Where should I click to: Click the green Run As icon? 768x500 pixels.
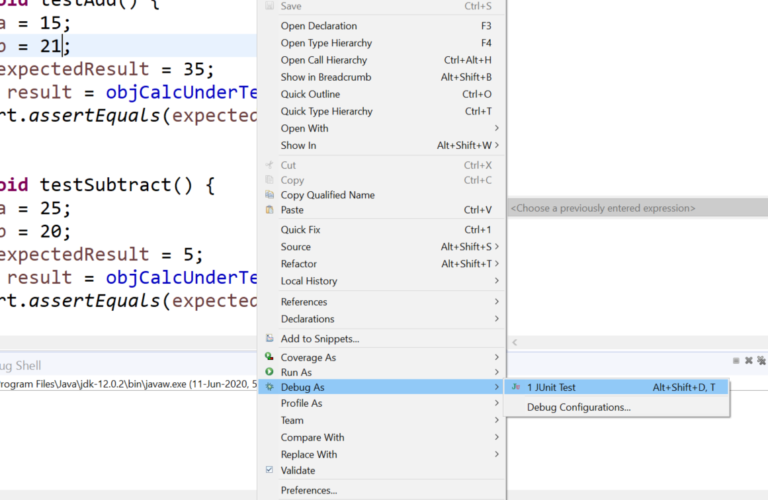[269, 372]
